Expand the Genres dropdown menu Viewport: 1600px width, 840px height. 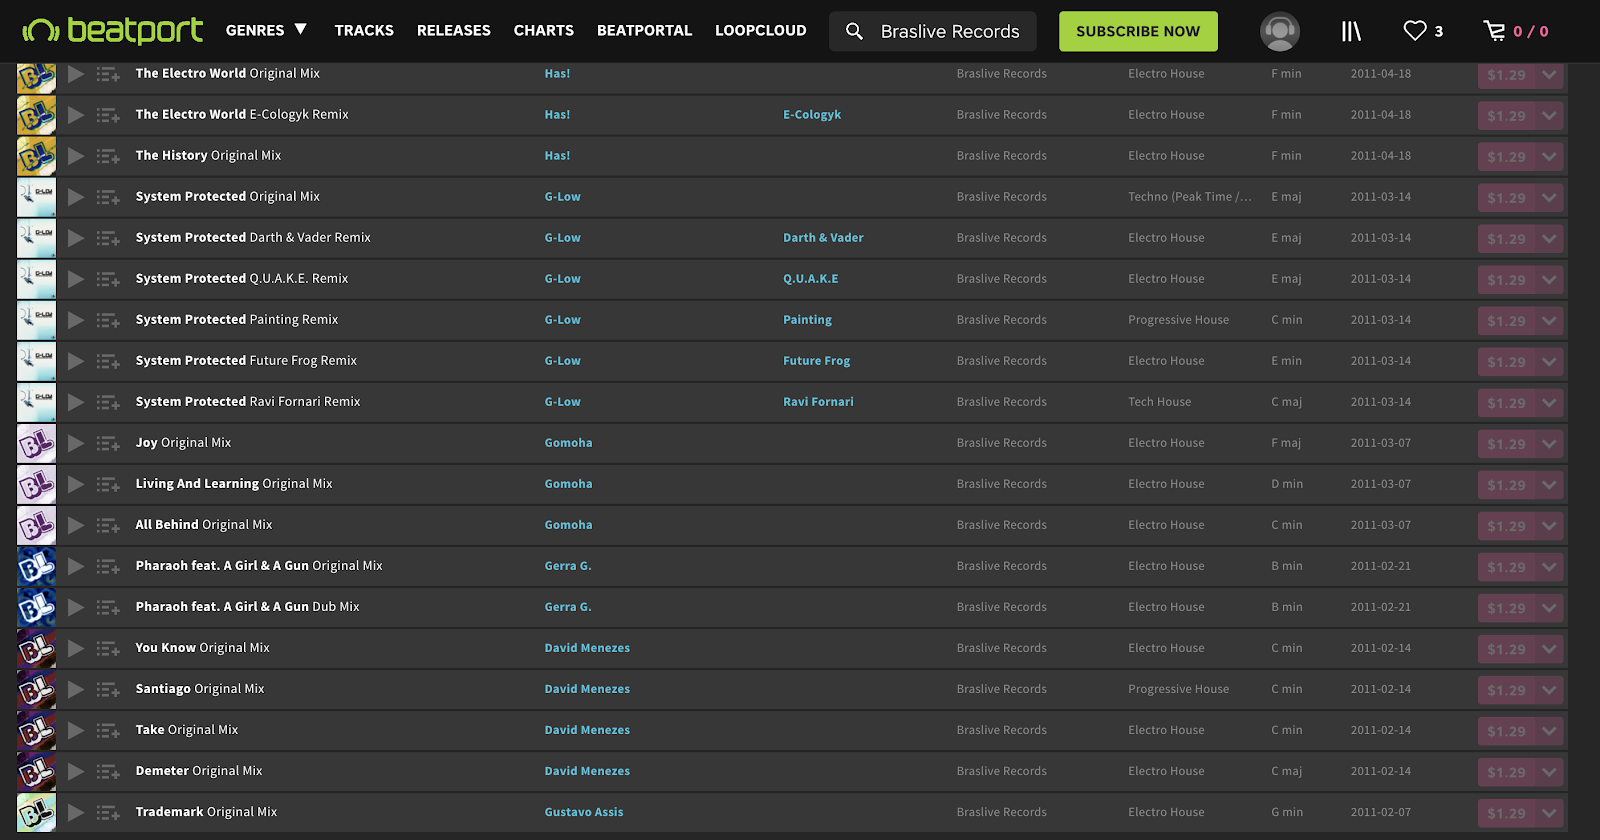(266, 30)
